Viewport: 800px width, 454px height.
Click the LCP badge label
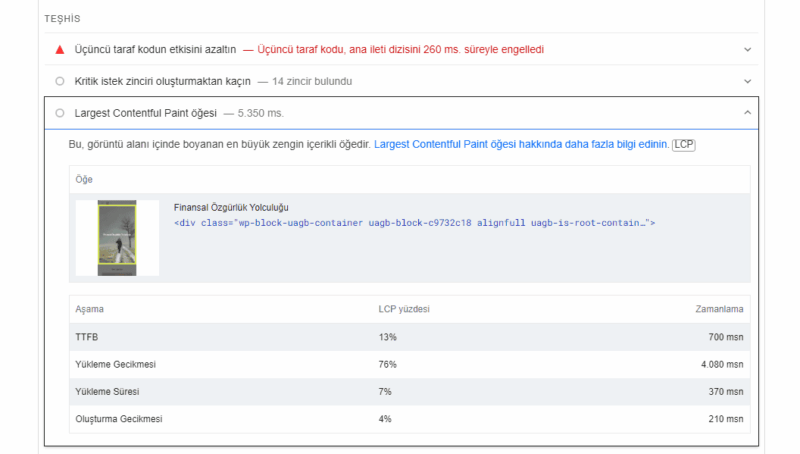[684, 145]
